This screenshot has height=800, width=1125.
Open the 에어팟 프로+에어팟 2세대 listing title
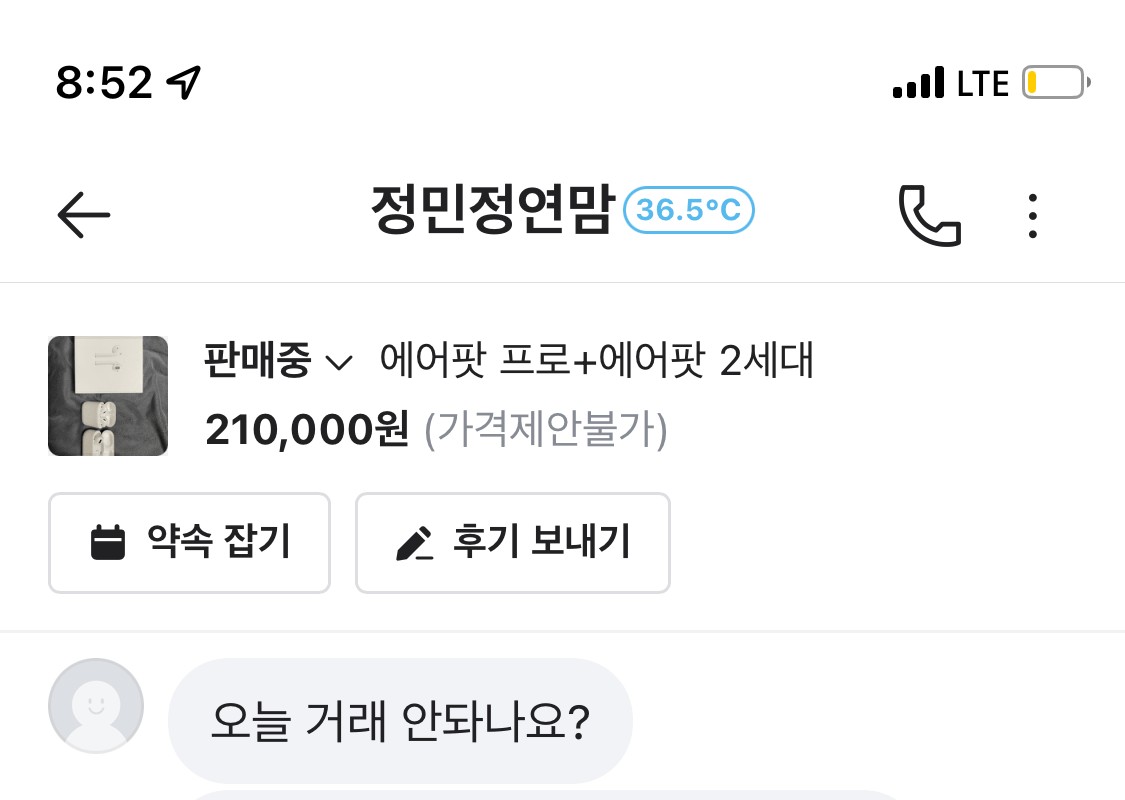597,360
